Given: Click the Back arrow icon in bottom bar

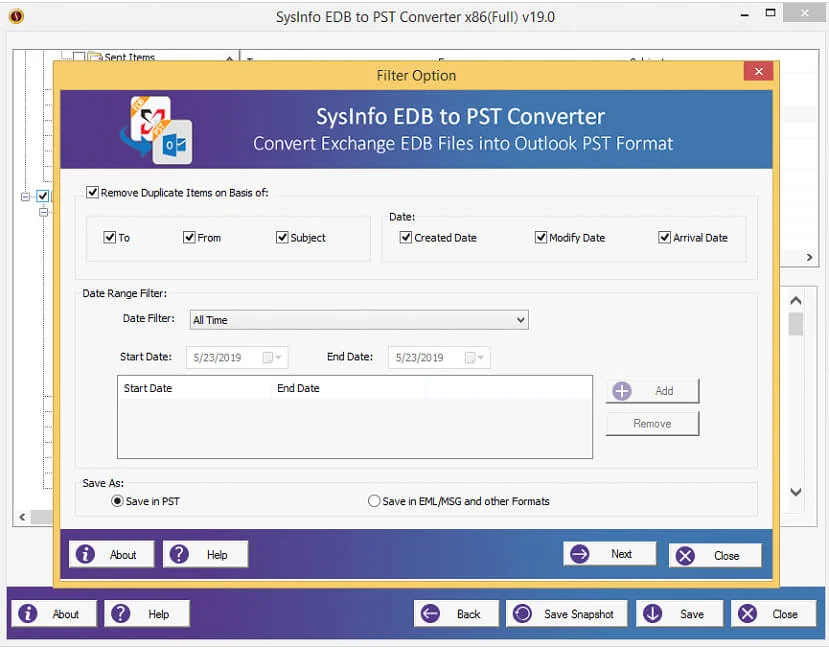Looking at the screenshot, I should click(430, 614).
